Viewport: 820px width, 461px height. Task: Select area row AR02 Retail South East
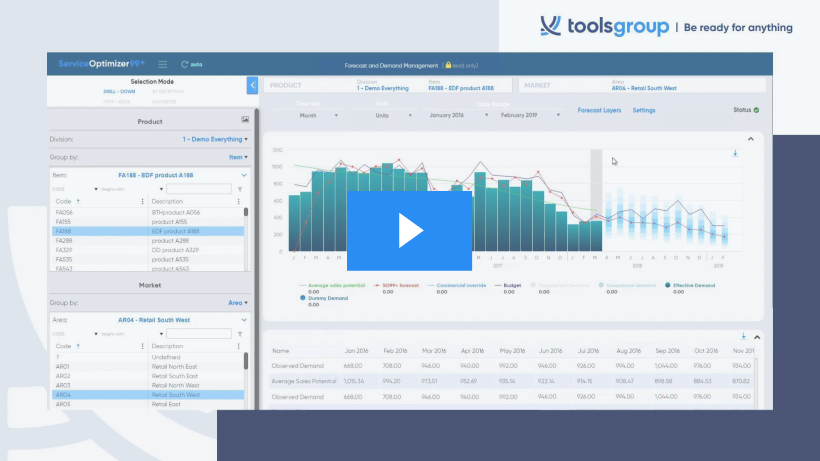pos(148,376)
